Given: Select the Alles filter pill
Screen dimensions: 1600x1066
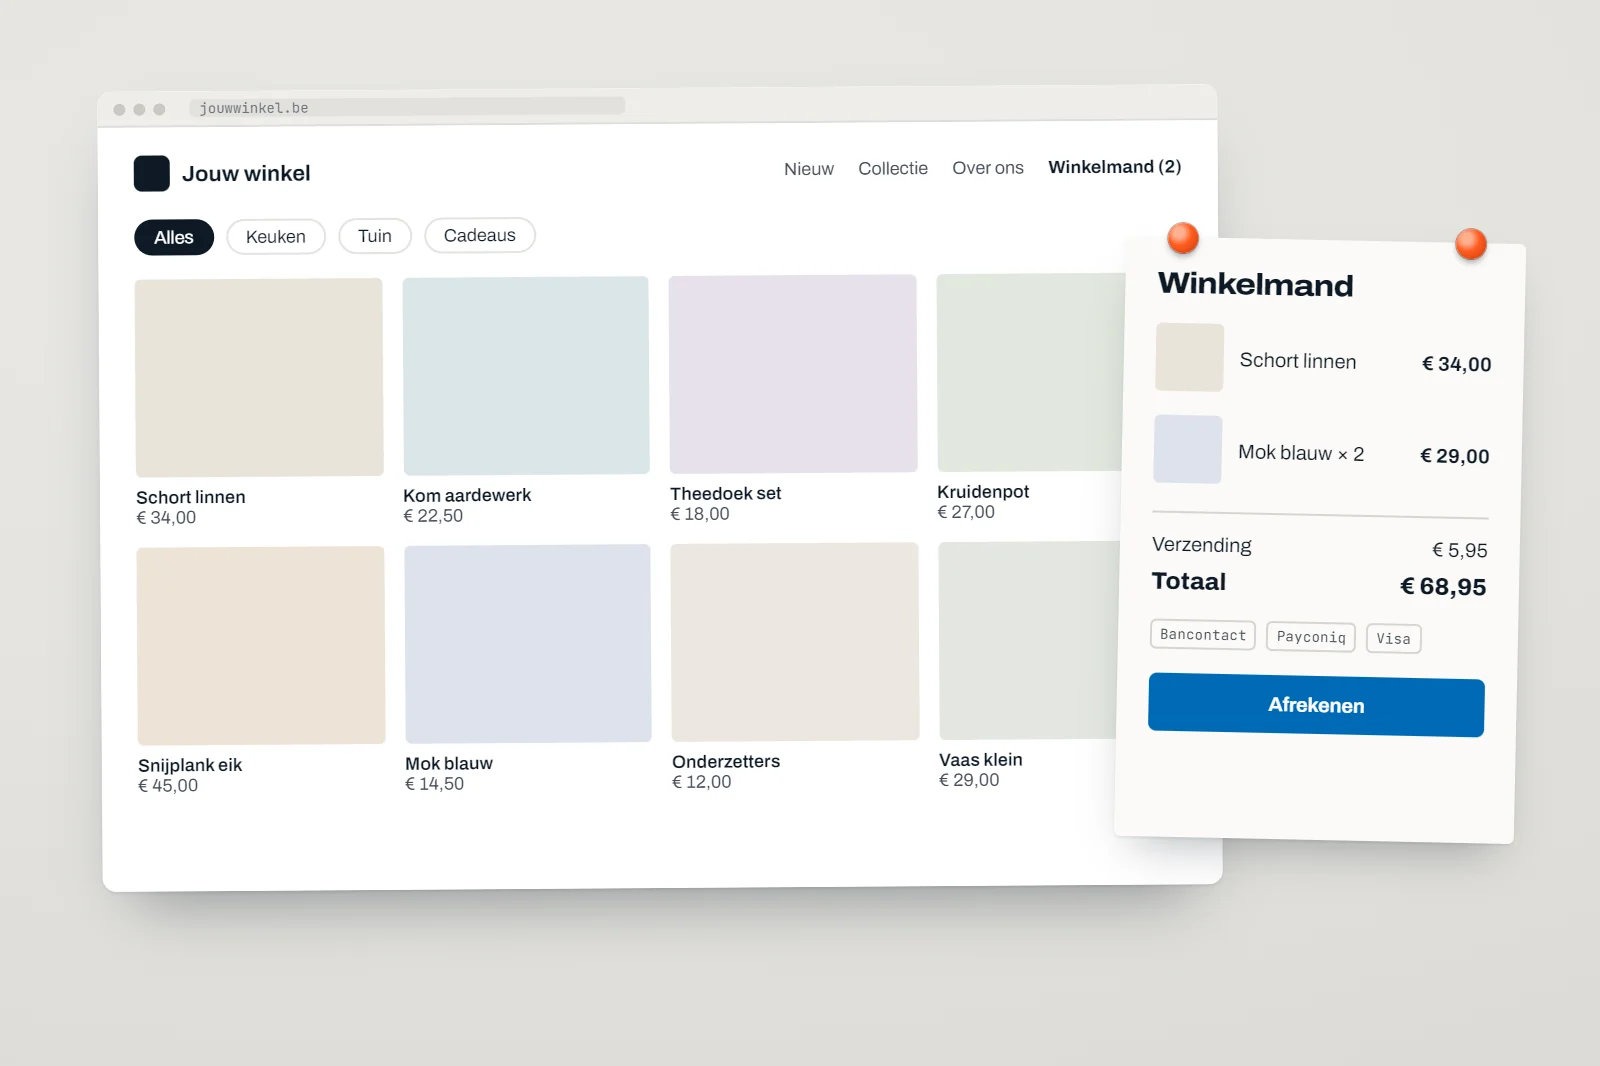Looking at the screenshot, I should coord(174,237).
